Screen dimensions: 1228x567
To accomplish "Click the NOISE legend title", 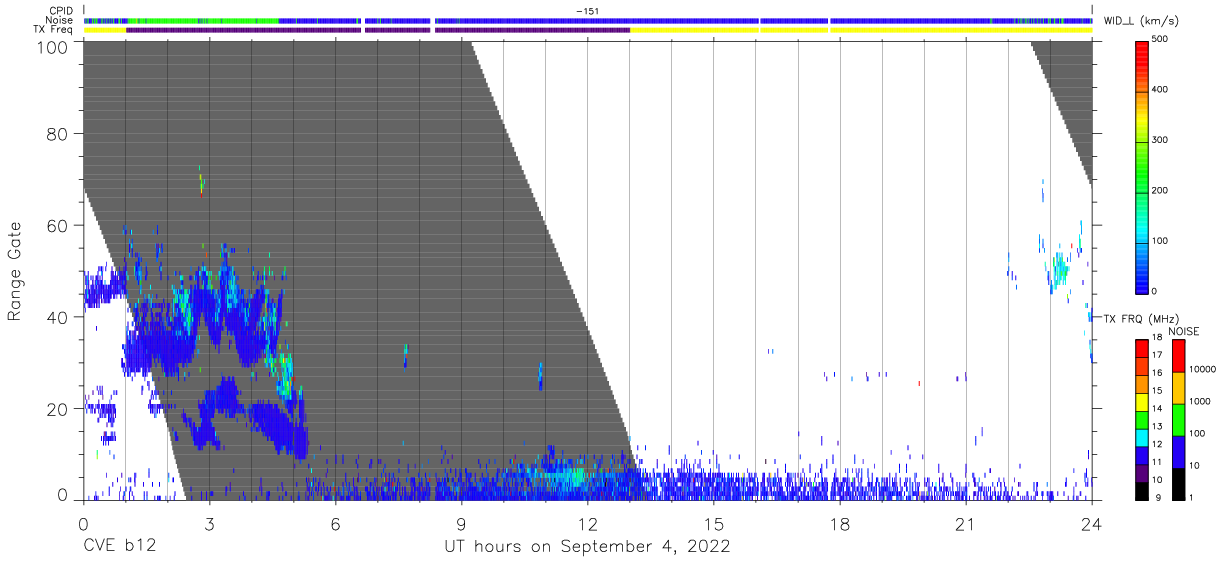I will [1183, 331].
